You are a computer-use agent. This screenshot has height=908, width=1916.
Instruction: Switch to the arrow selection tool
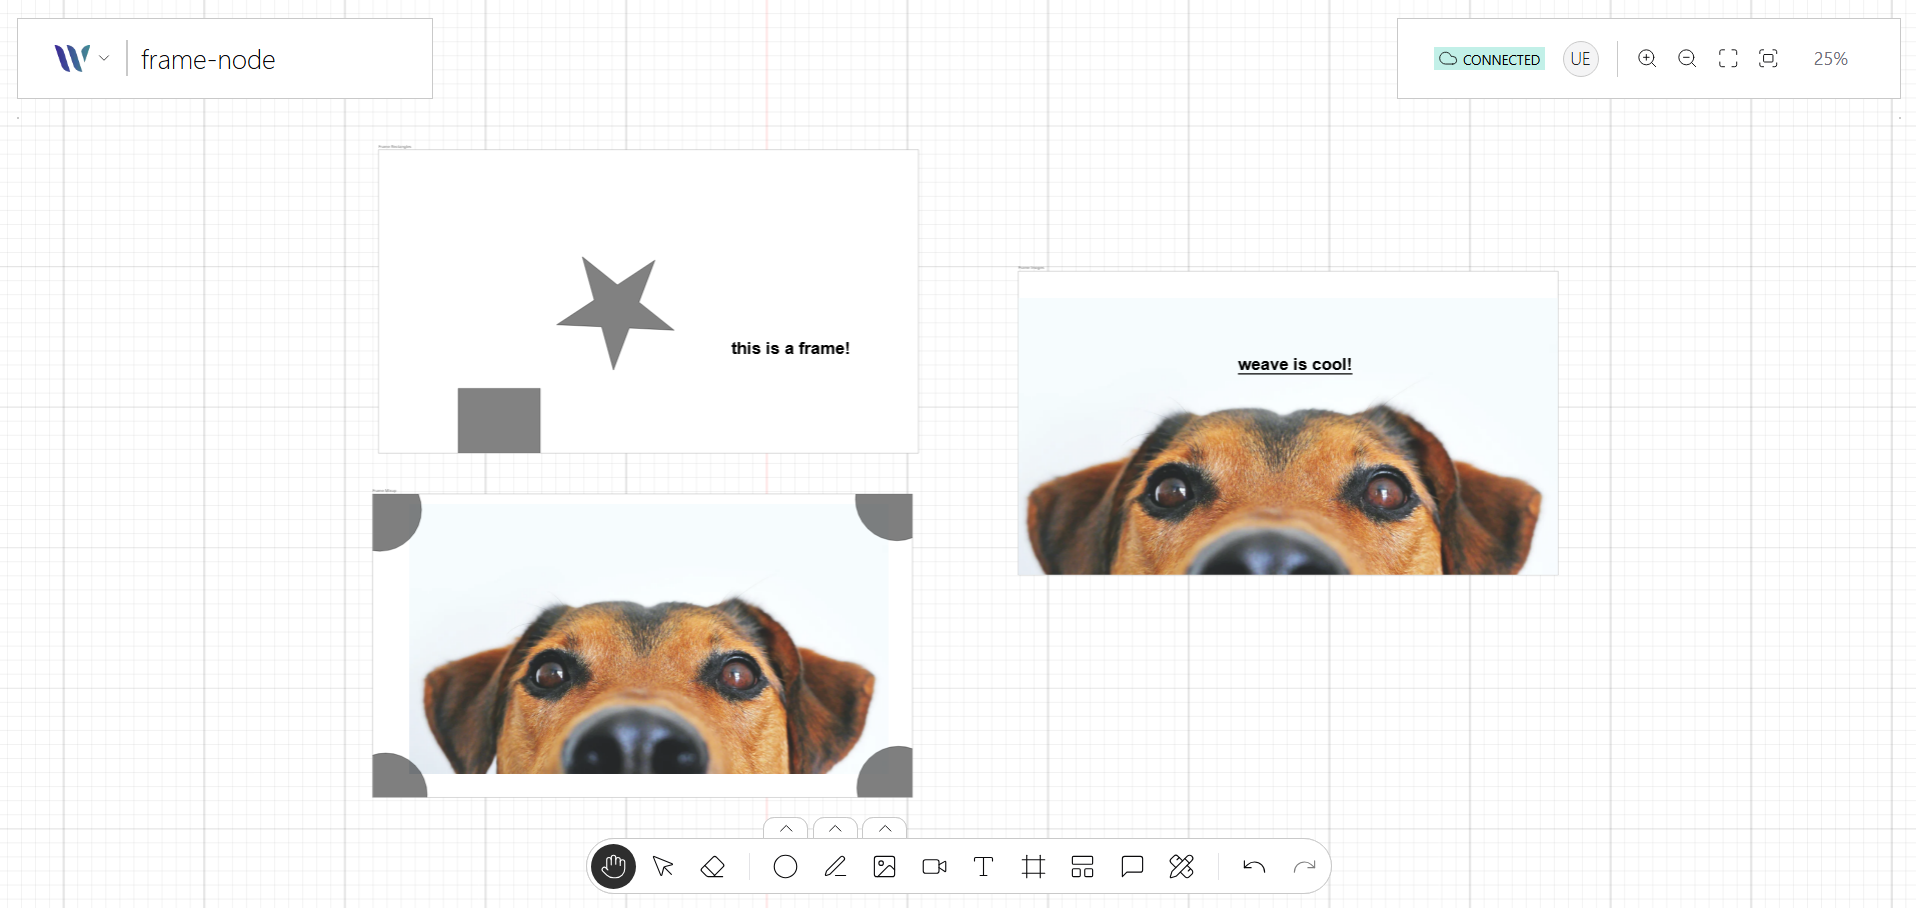pos(663,866)
